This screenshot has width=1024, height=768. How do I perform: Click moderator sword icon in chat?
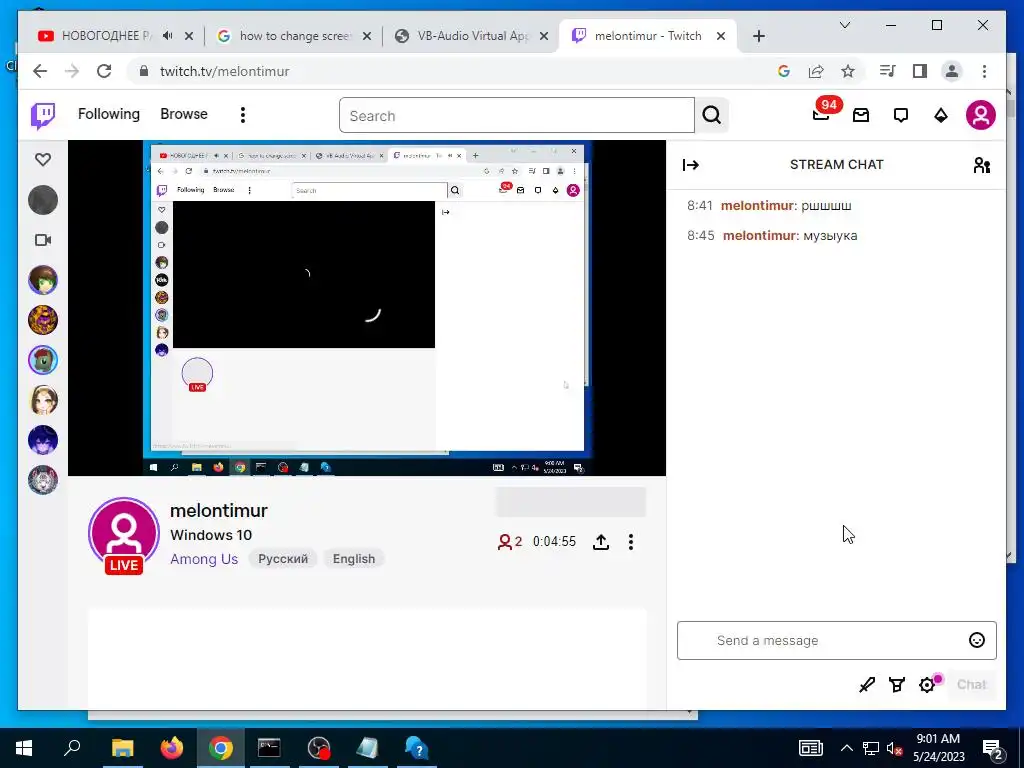[867, 684]
